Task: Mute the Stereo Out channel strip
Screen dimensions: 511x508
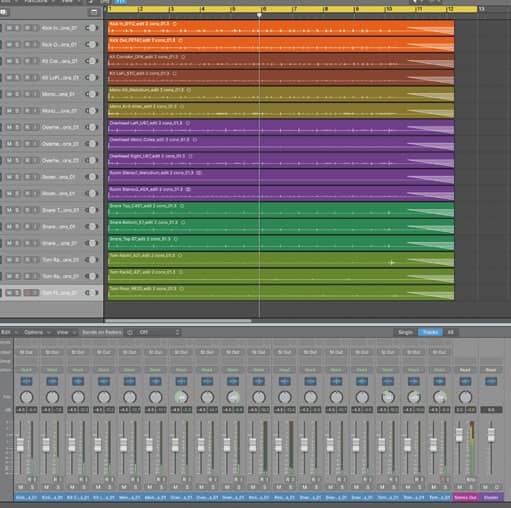Action: pos(460,487)
